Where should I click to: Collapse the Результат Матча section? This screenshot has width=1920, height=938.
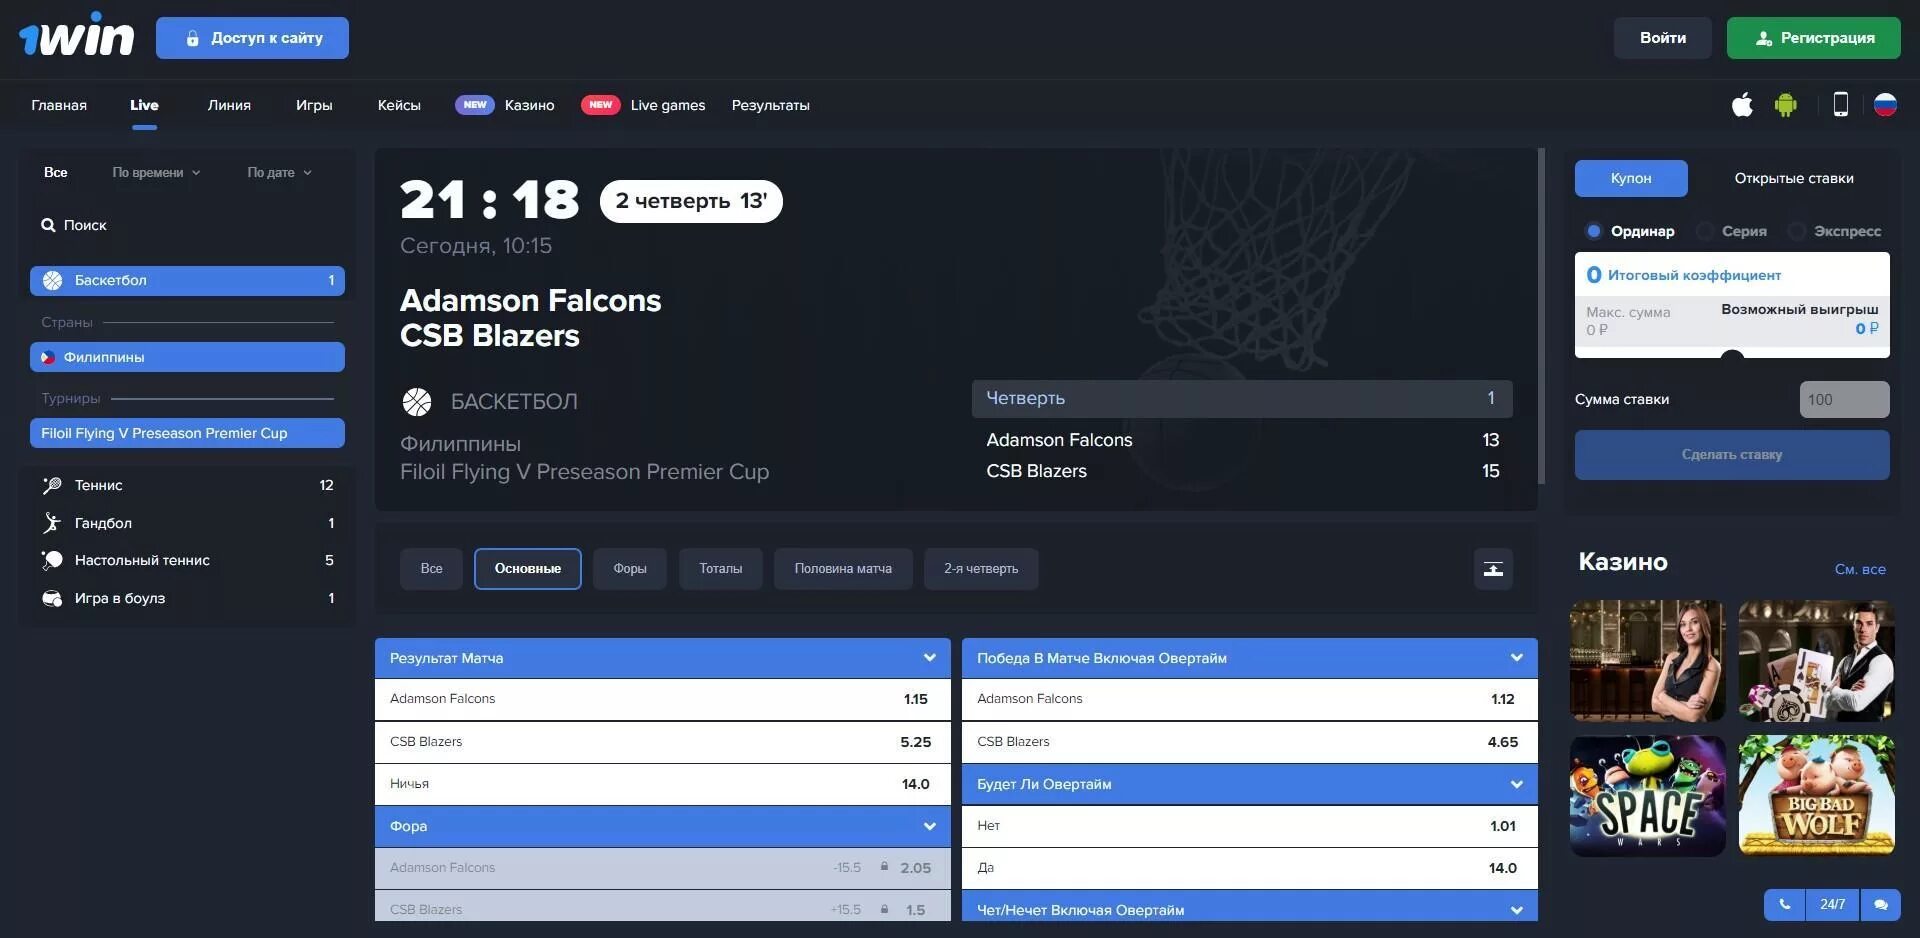tap(930, 658)
